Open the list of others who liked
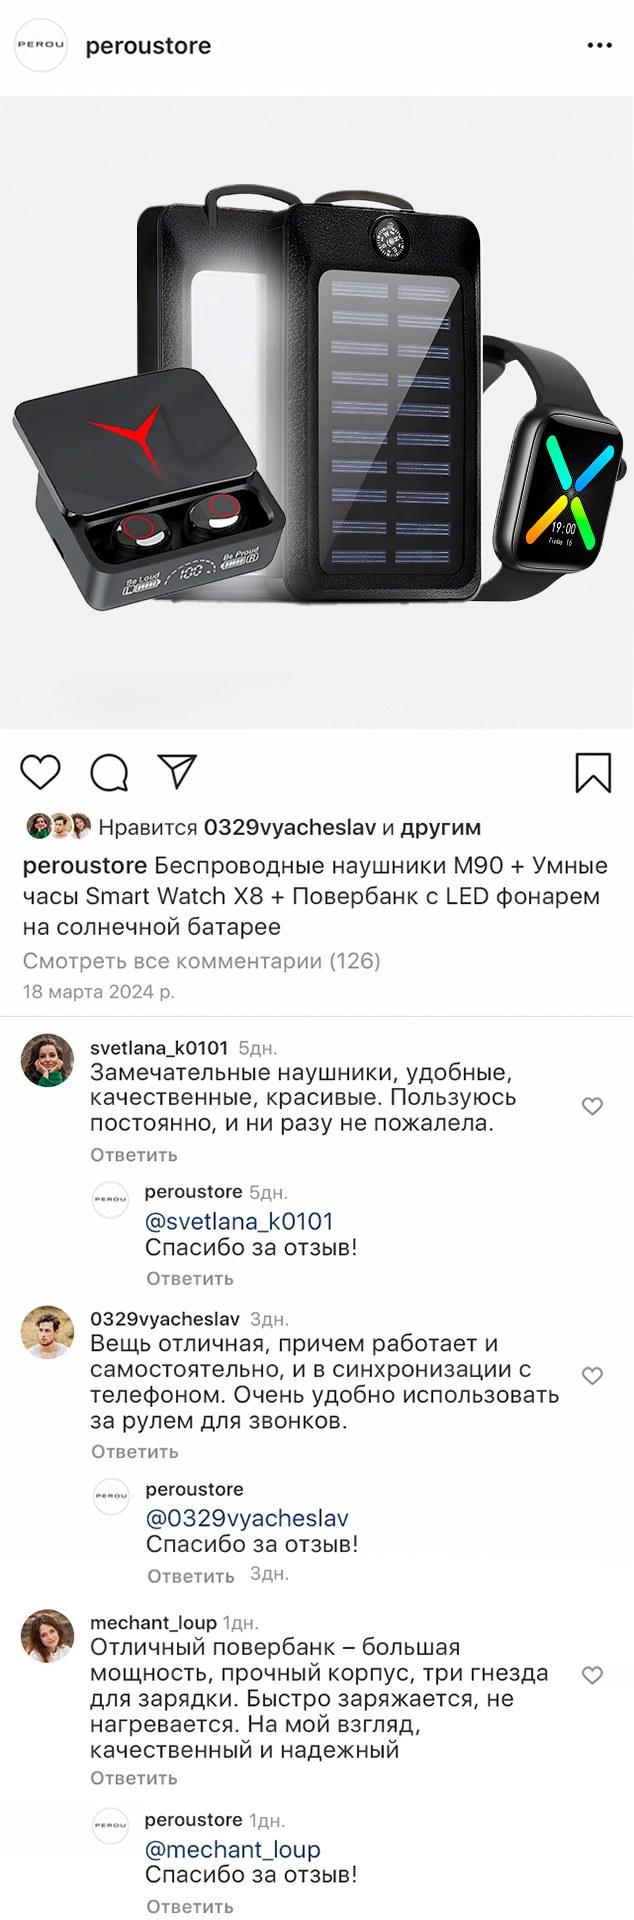The image size is (634, 1920). tap(440, 827)
